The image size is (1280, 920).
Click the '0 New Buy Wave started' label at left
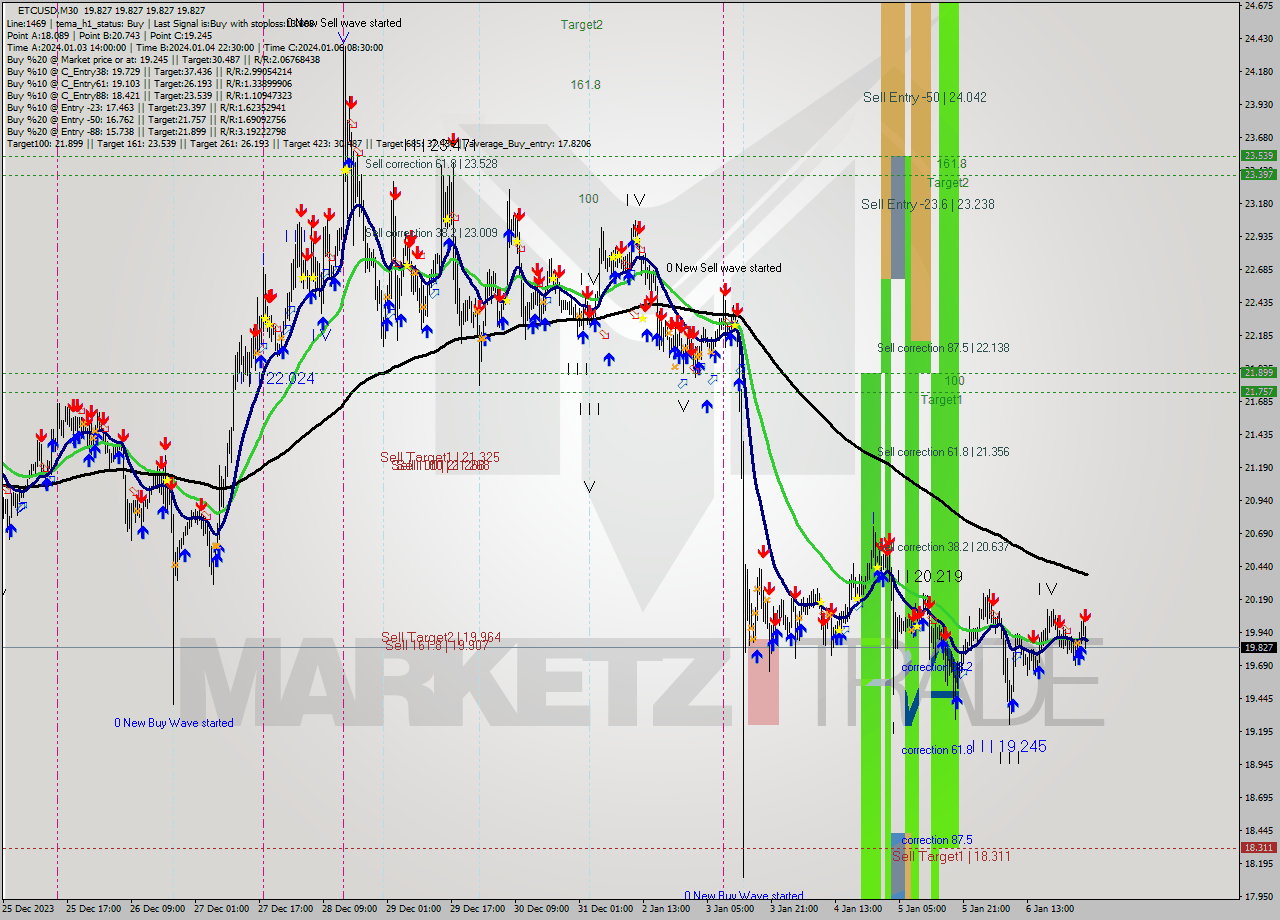point(174,723)
